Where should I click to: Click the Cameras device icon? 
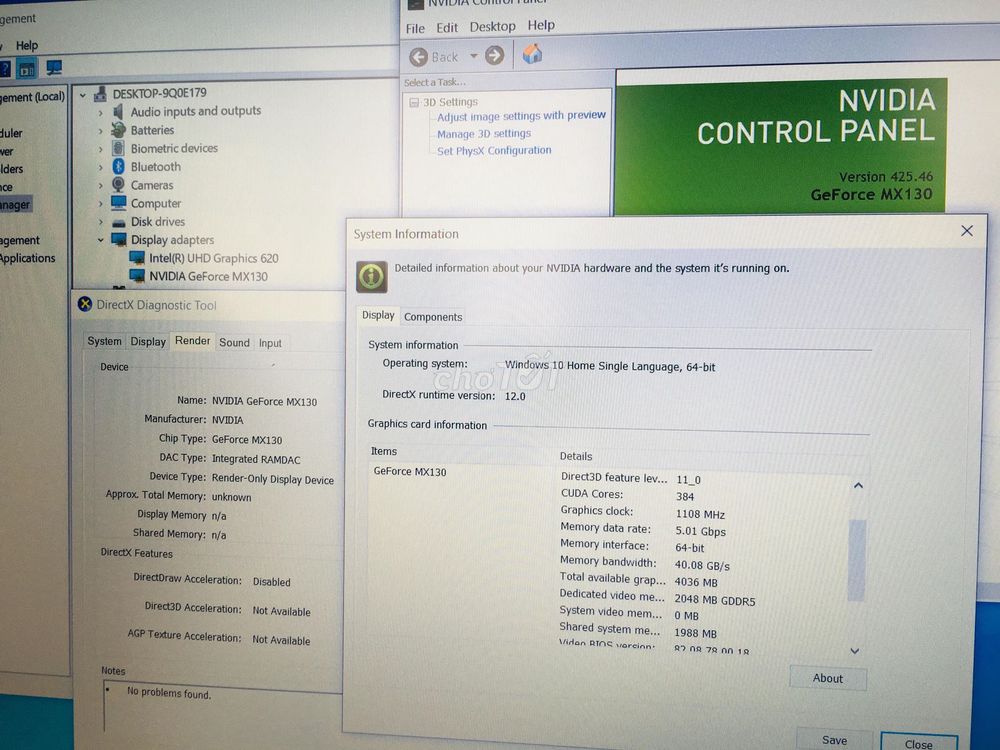(x=118, y=185)
